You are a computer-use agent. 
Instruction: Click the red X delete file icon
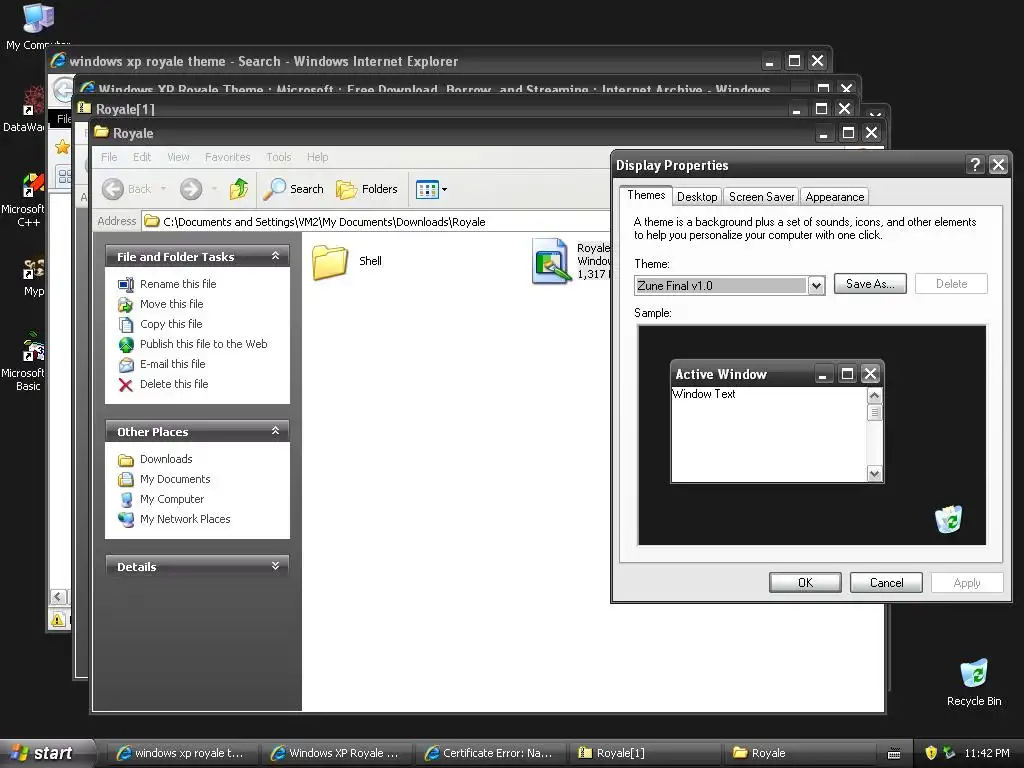[x=126, y=385]
